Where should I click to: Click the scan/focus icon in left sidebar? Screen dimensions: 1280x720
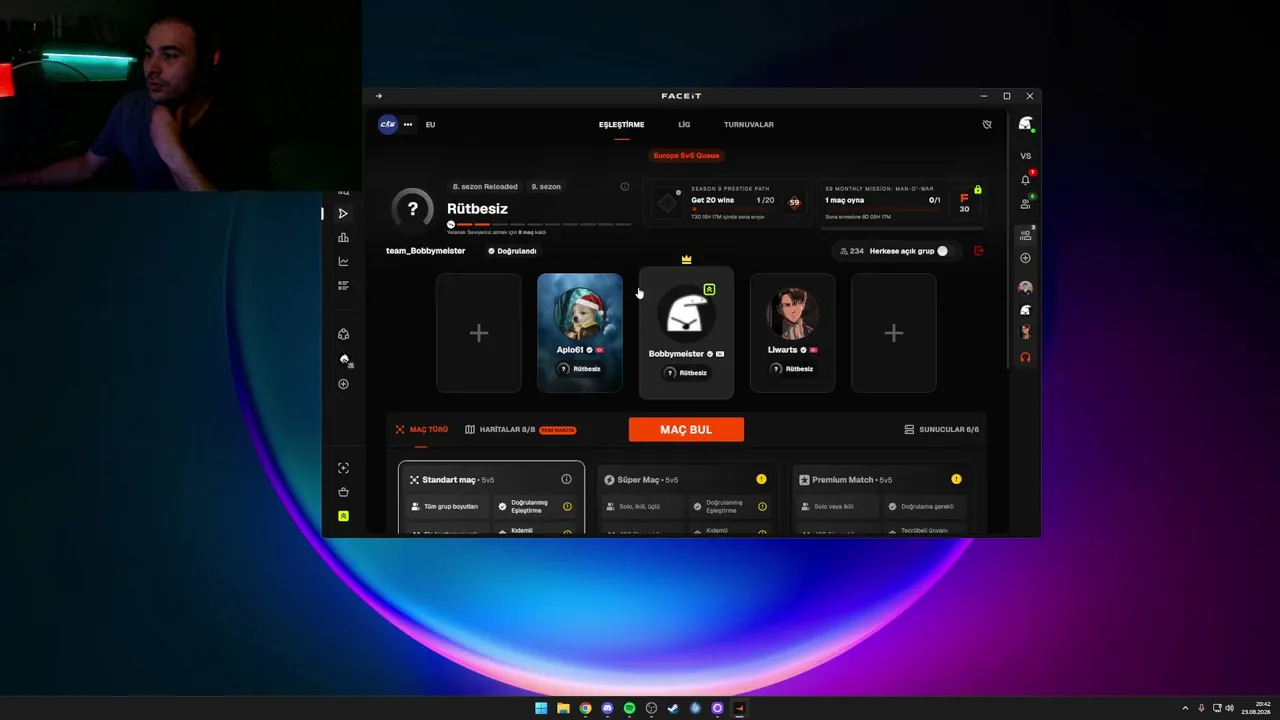(343, 468)
